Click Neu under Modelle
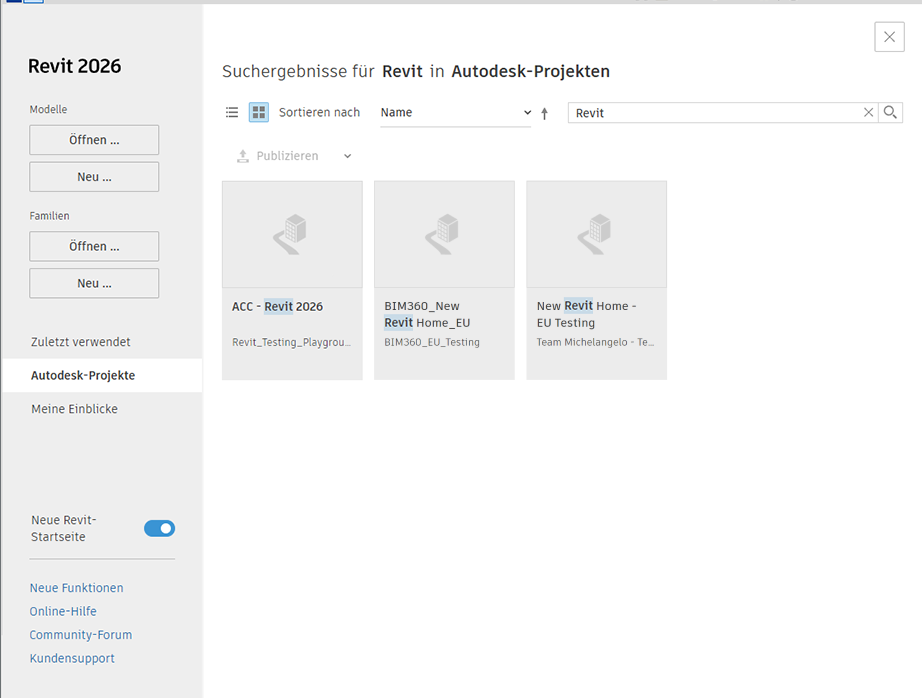Viewport: 922px width, 698px height. (94, 177)
